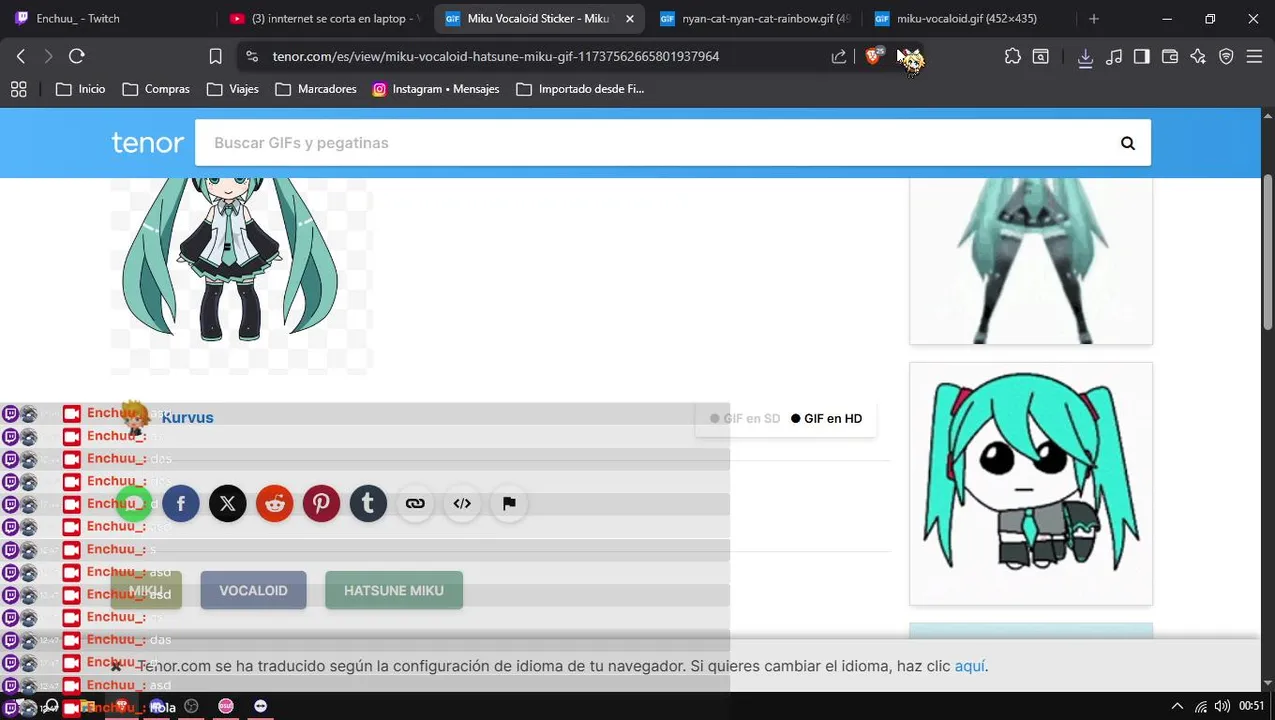Open site information icon in address bar
1275x720 pixels.
252,57
